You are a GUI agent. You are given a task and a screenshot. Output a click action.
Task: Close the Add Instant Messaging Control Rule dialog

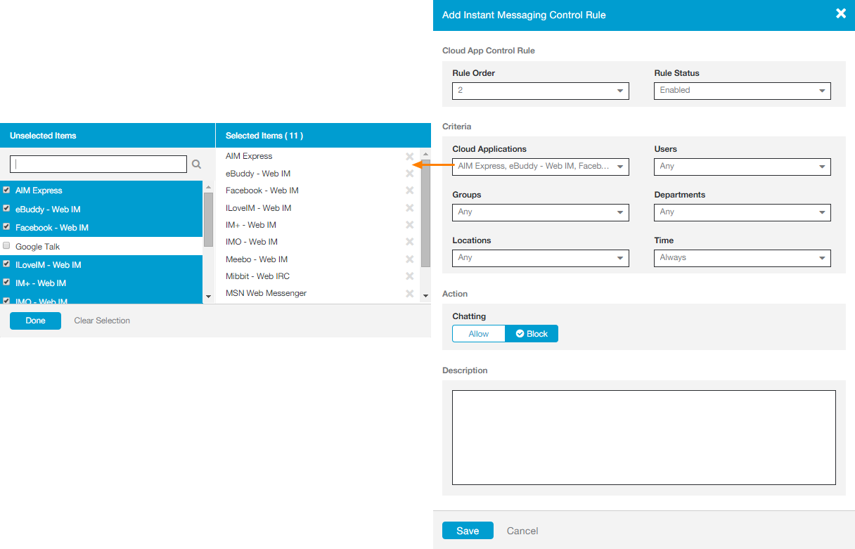pyautogui.click(x=840, y=14)
